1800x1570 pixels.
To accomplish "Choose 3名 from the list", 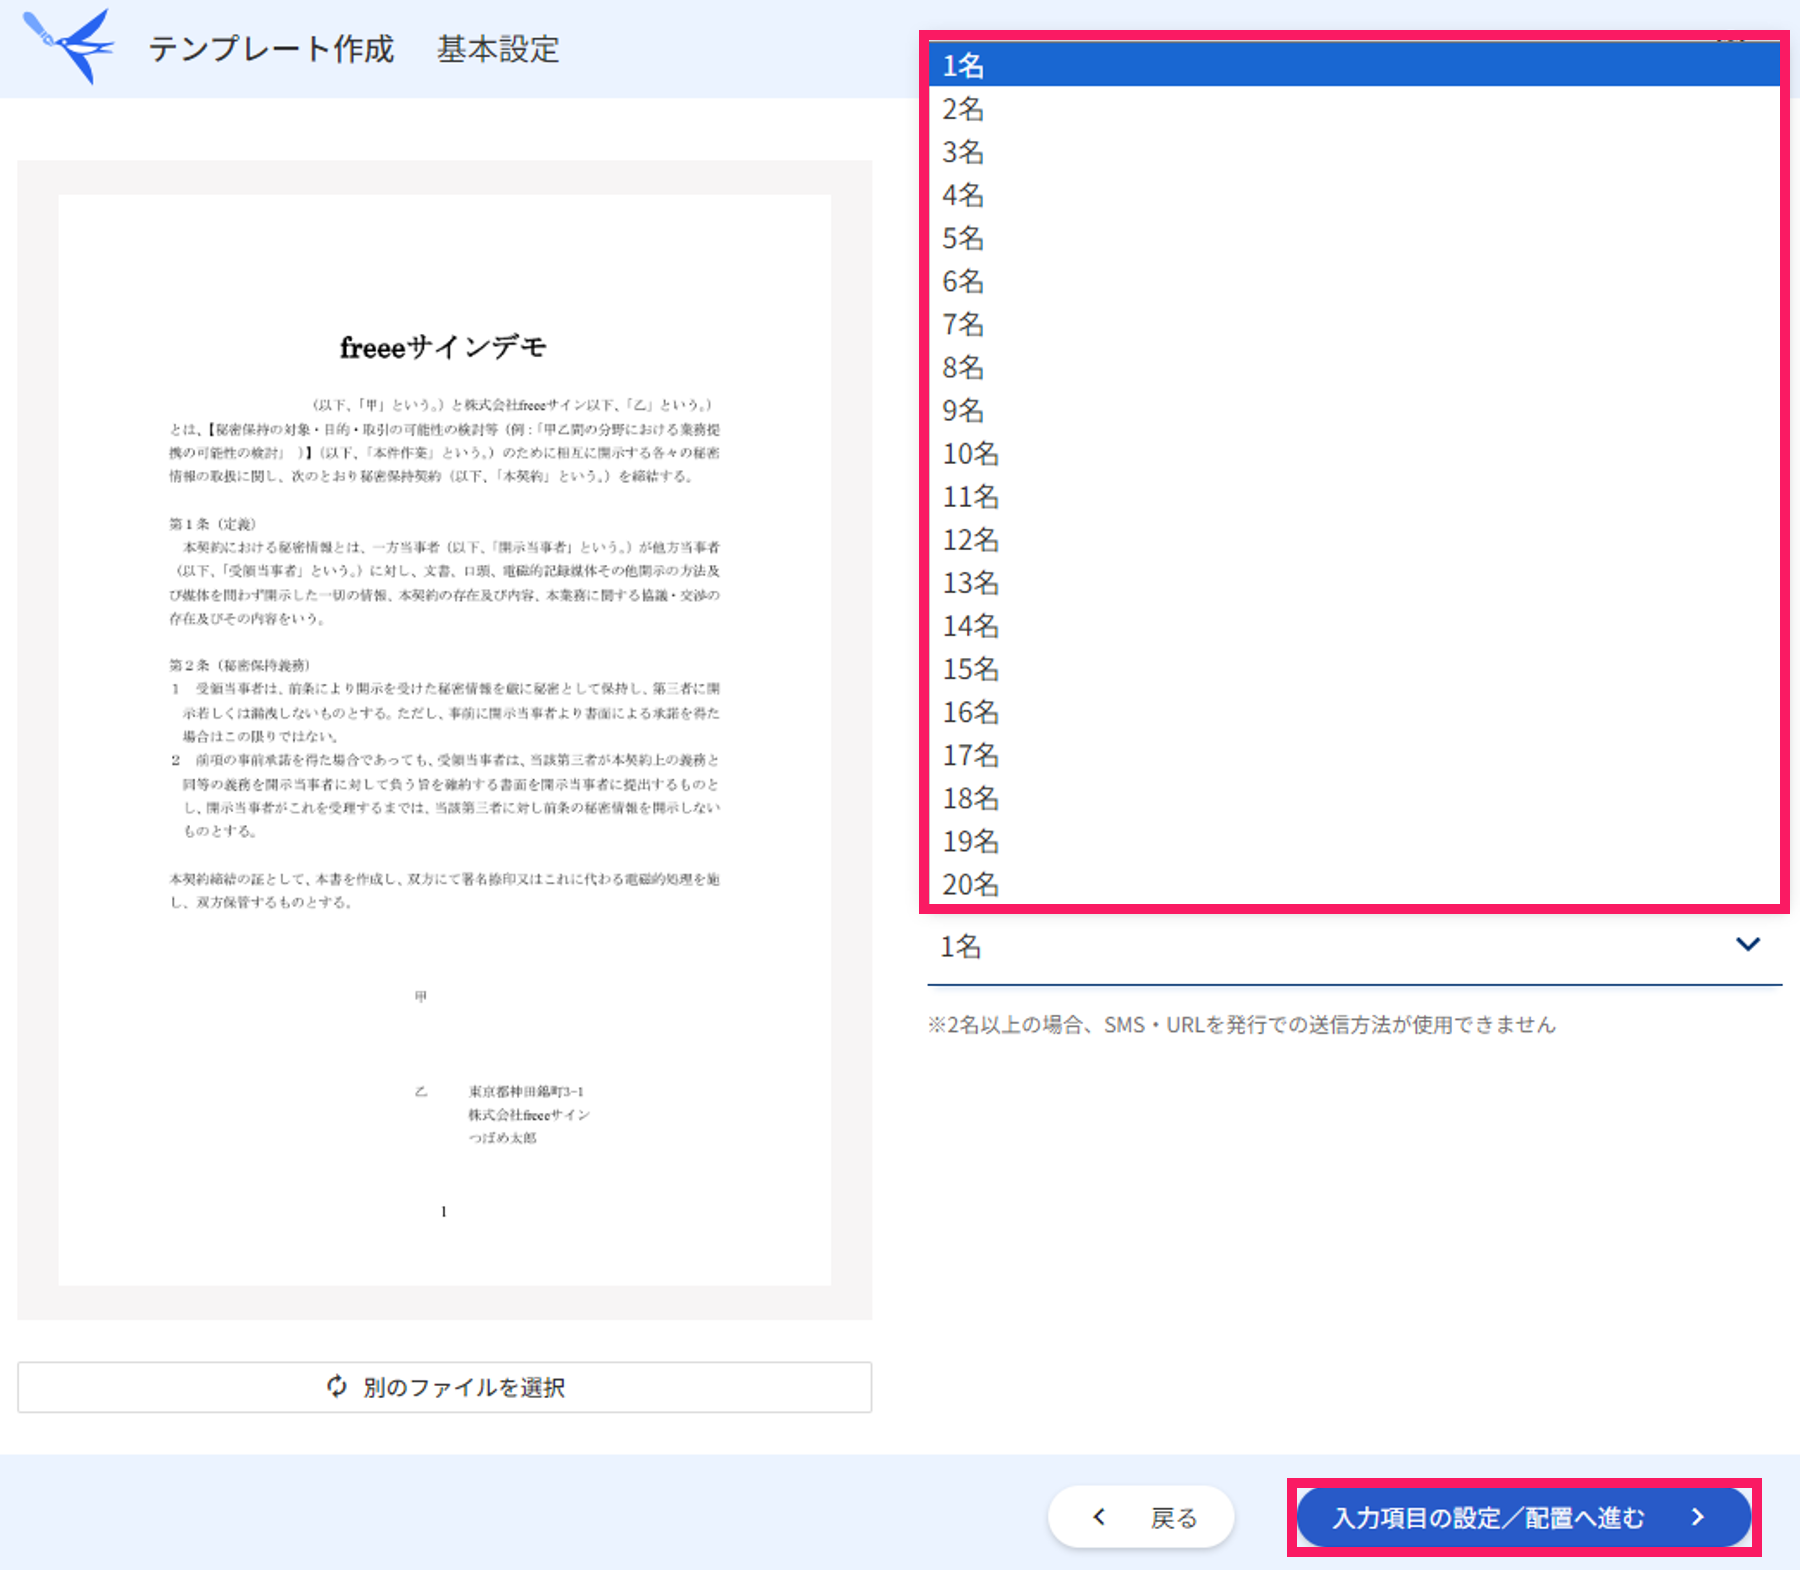I will tap(1354, 151).
